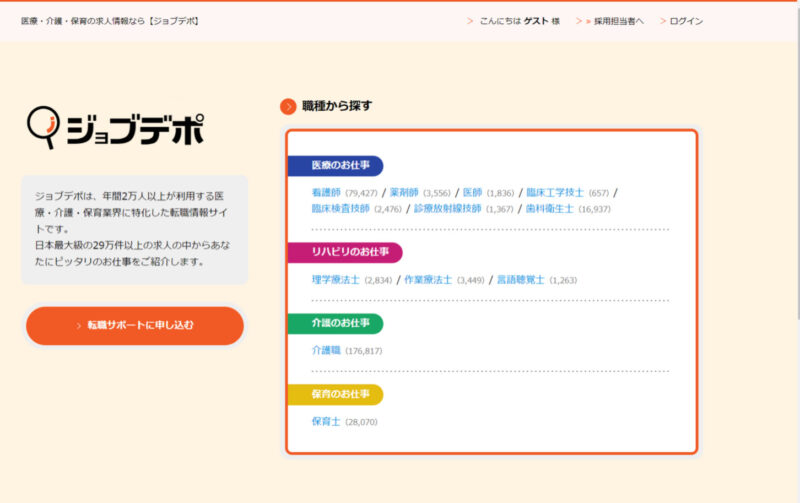Open the 看護師 job listings
The height and width of the screenshot is (503, 800).
pos(326,192)
